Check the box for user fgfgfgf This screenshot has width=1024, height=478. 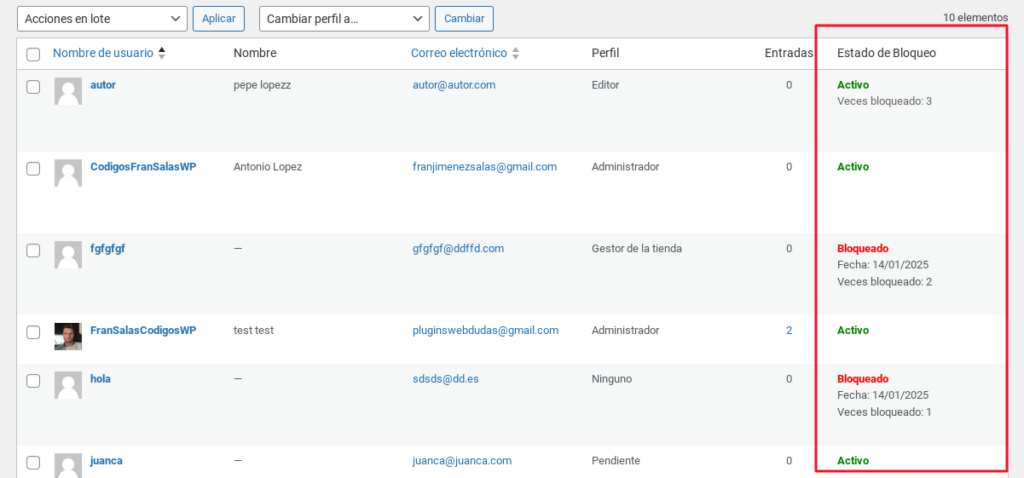[x=33, y=250]
